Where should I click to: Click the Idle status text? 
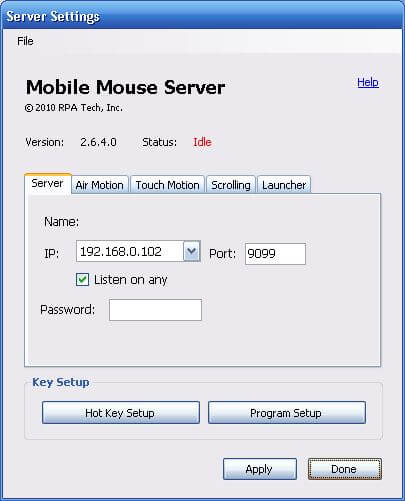click(x=202, y=142)
